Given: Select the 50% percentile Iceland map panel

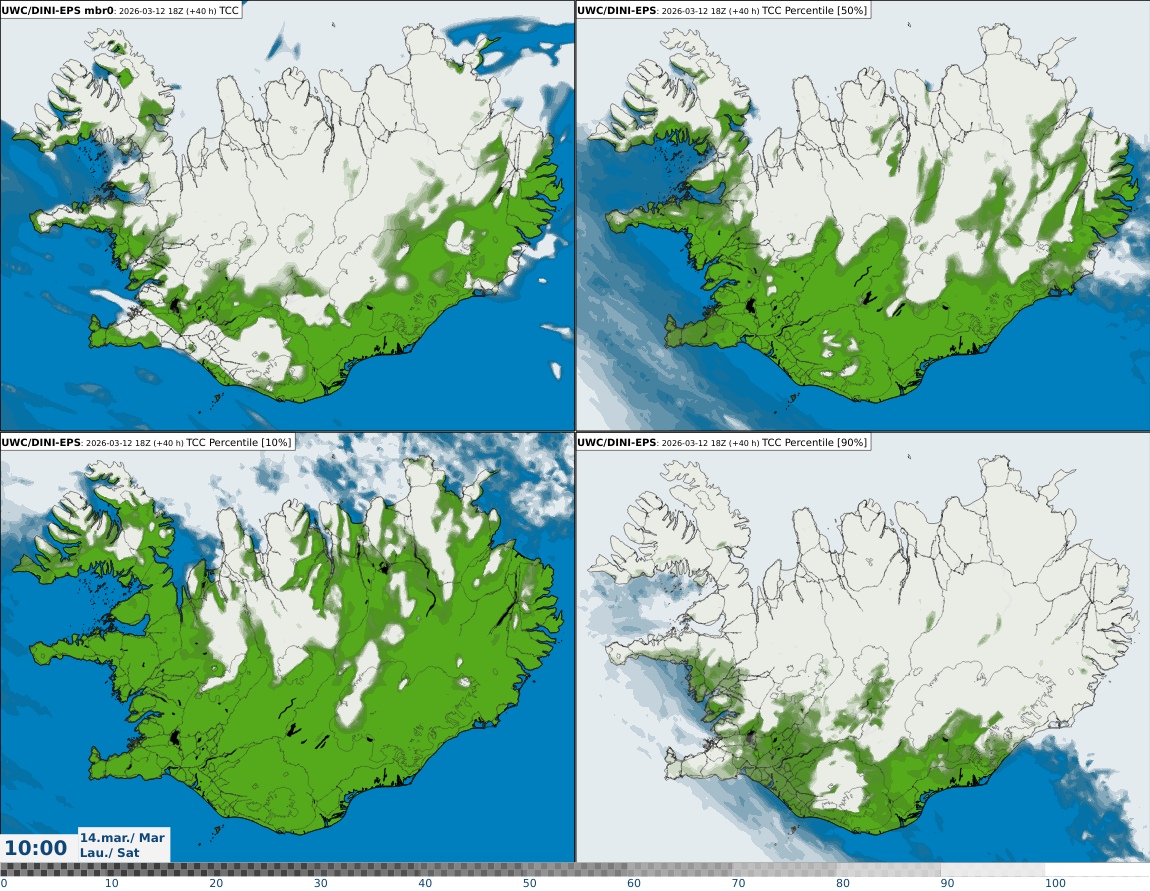Looking at the screenshot, I should (863, 216).
